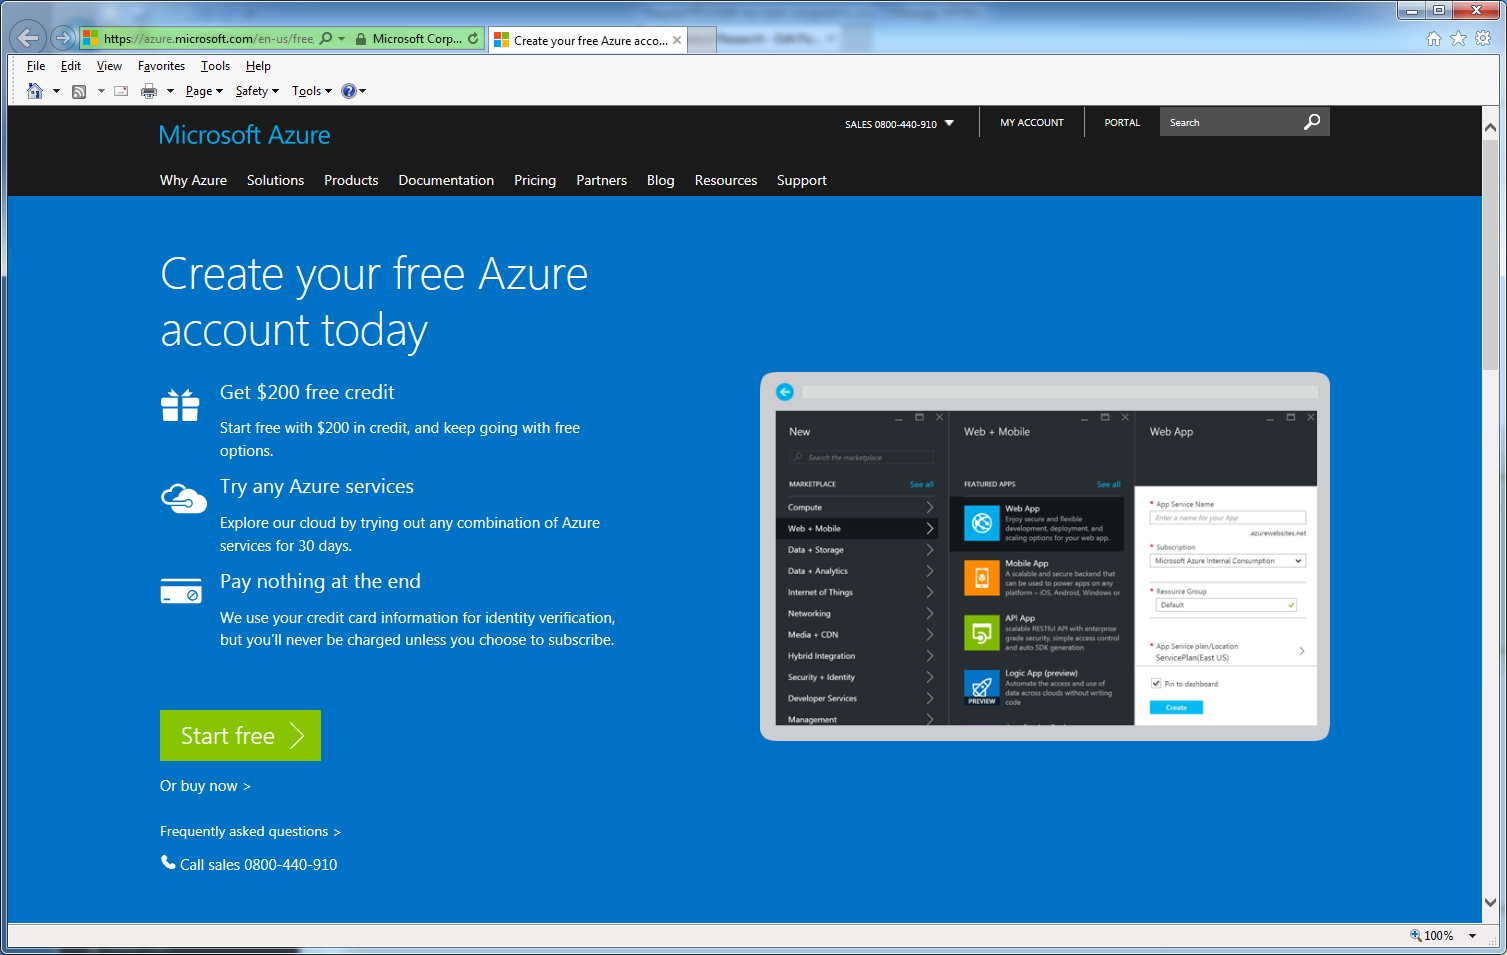Click the gift box icon
Screen dimensions: 1507x955
point(180,404)
